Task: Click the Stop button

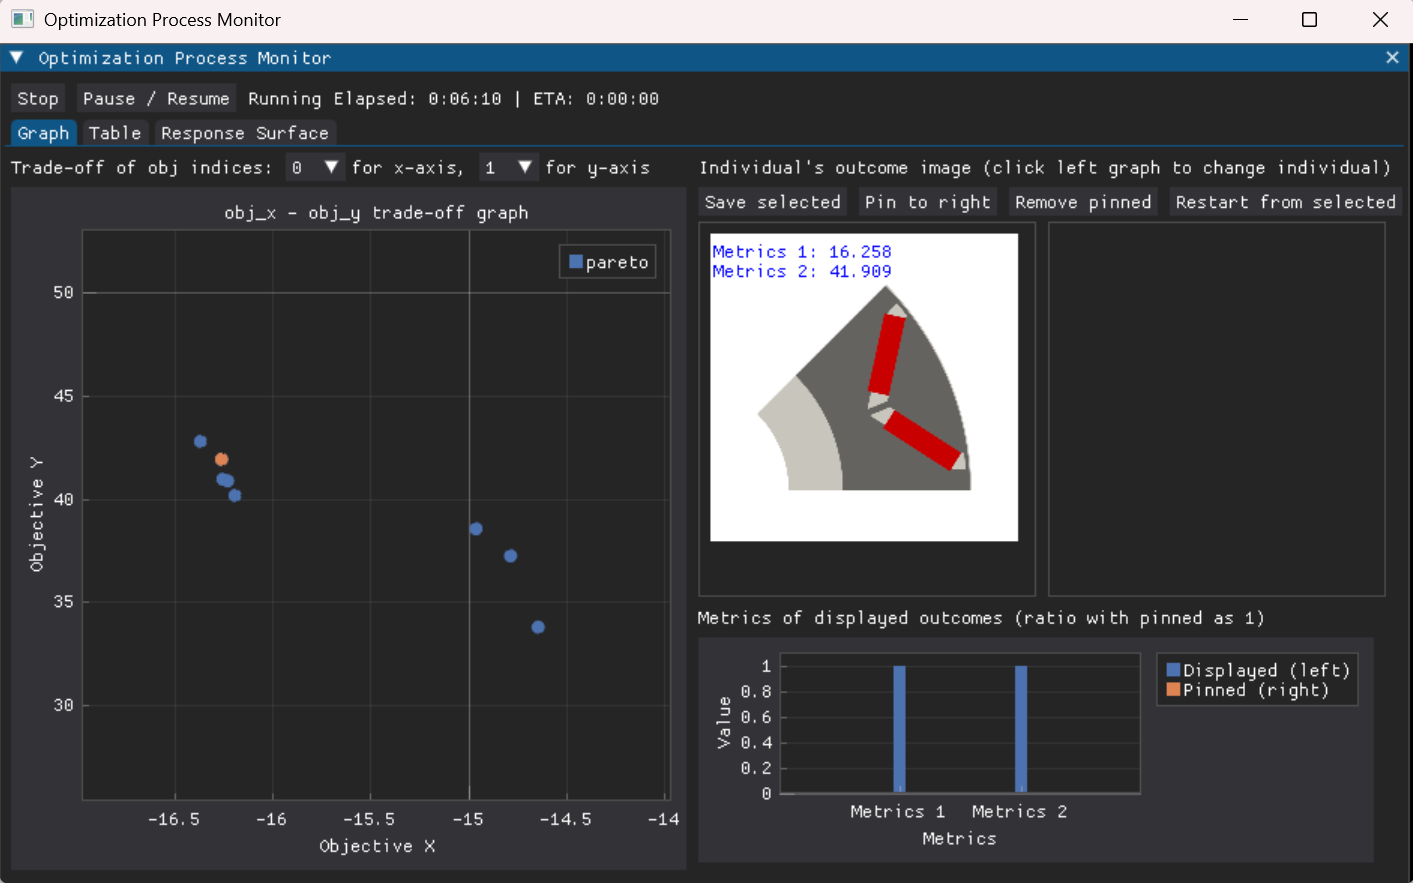Action: pyautogui.click(x=38, y=99)
